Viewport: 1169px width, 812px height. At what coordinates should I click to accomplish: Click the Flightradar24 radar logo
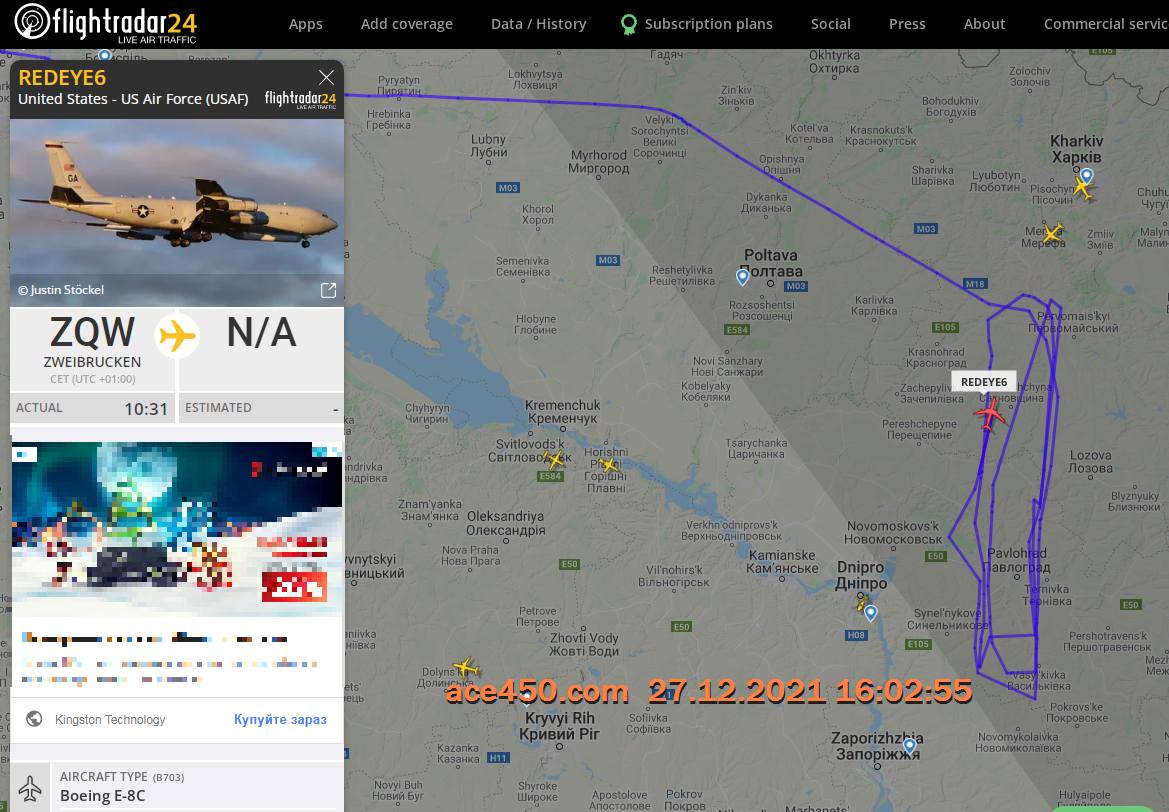(x=32, y=22)
